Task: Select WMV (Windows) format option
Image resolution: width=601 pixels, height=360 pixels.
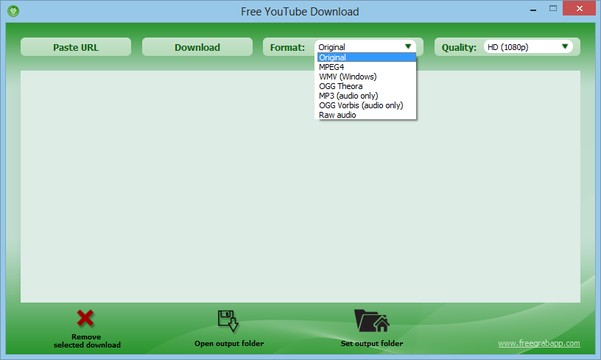Action: [x=366, y=77]
